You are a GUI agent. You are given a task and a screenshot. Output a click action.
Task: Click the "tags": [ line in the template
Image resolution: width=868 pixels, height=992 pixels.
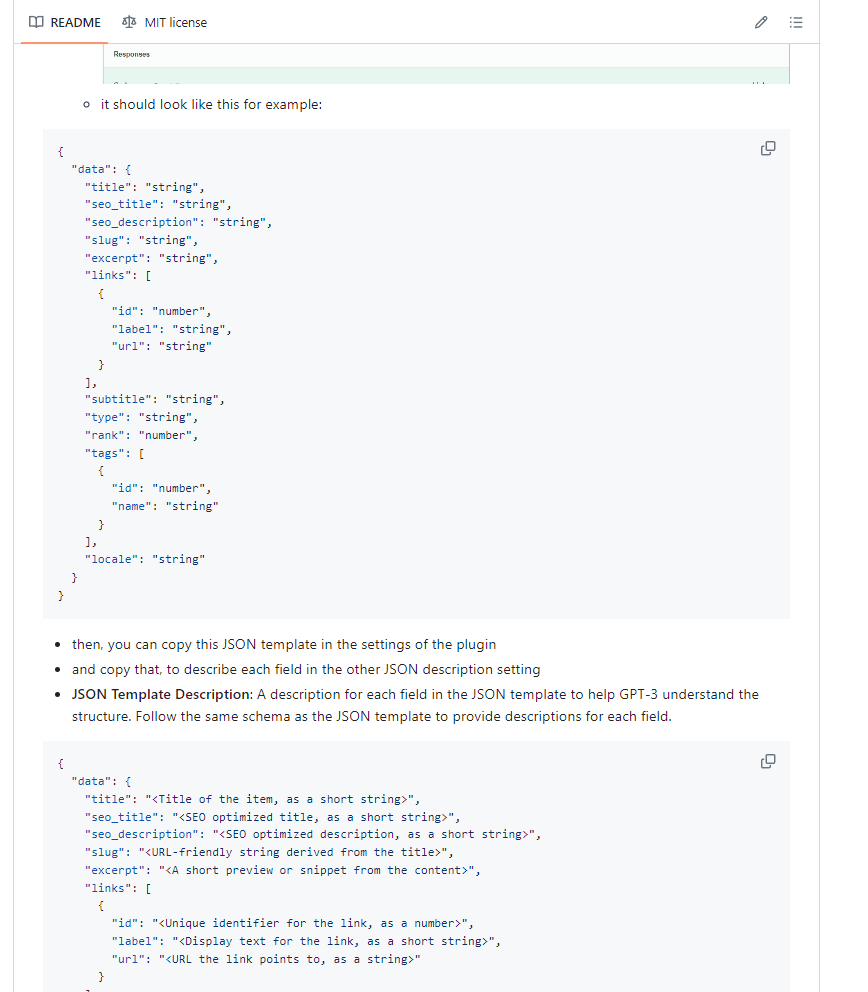(x=115, y=453)
